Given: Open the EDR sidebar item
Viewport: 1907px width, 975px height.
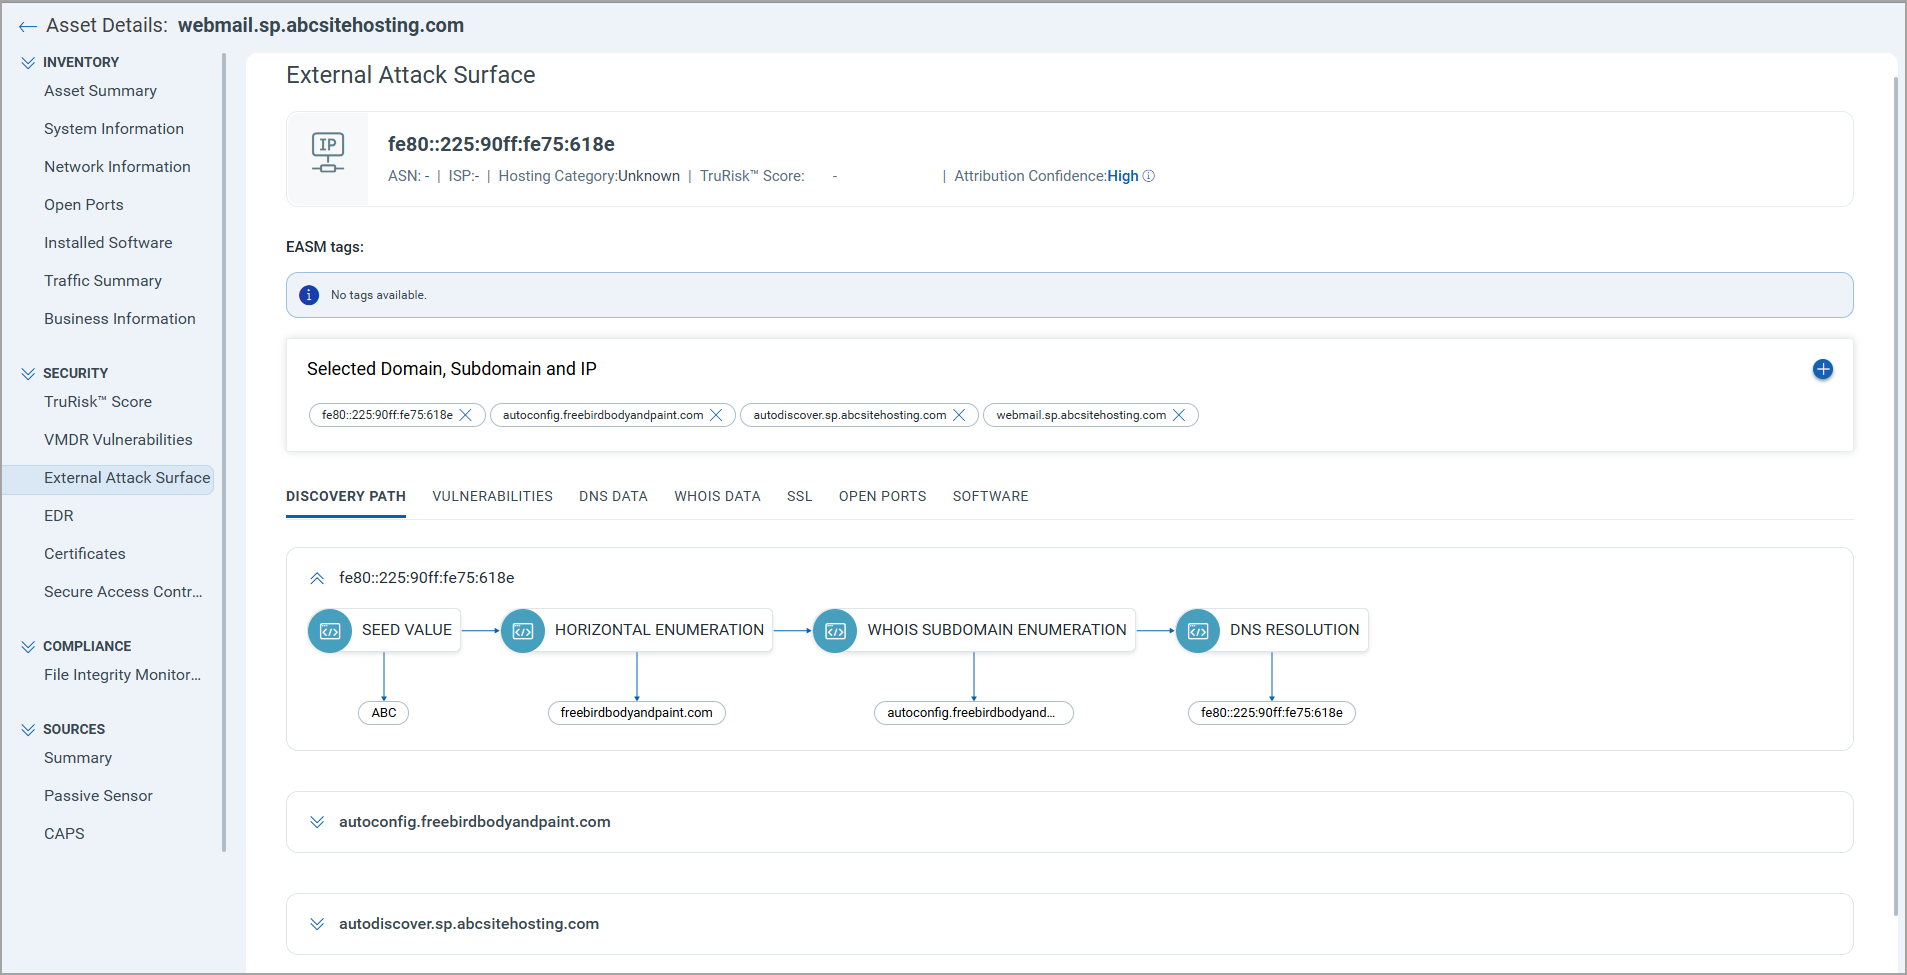Looking at the screenshot, I should (x=59, y=516).
